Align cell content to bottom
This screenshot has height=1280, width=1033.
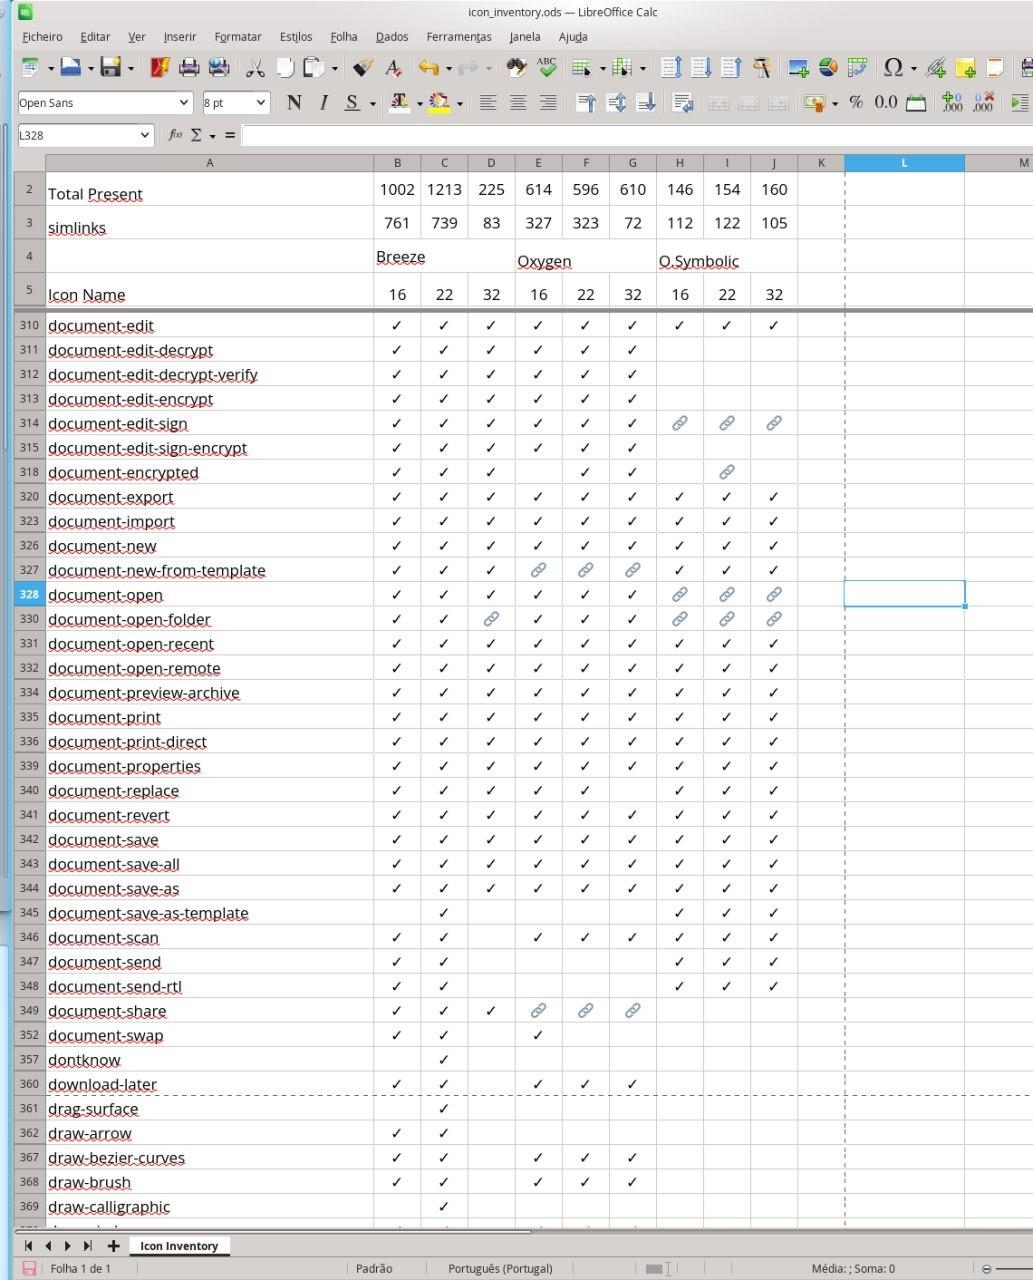pyautogui.click(x=647, y=102)
